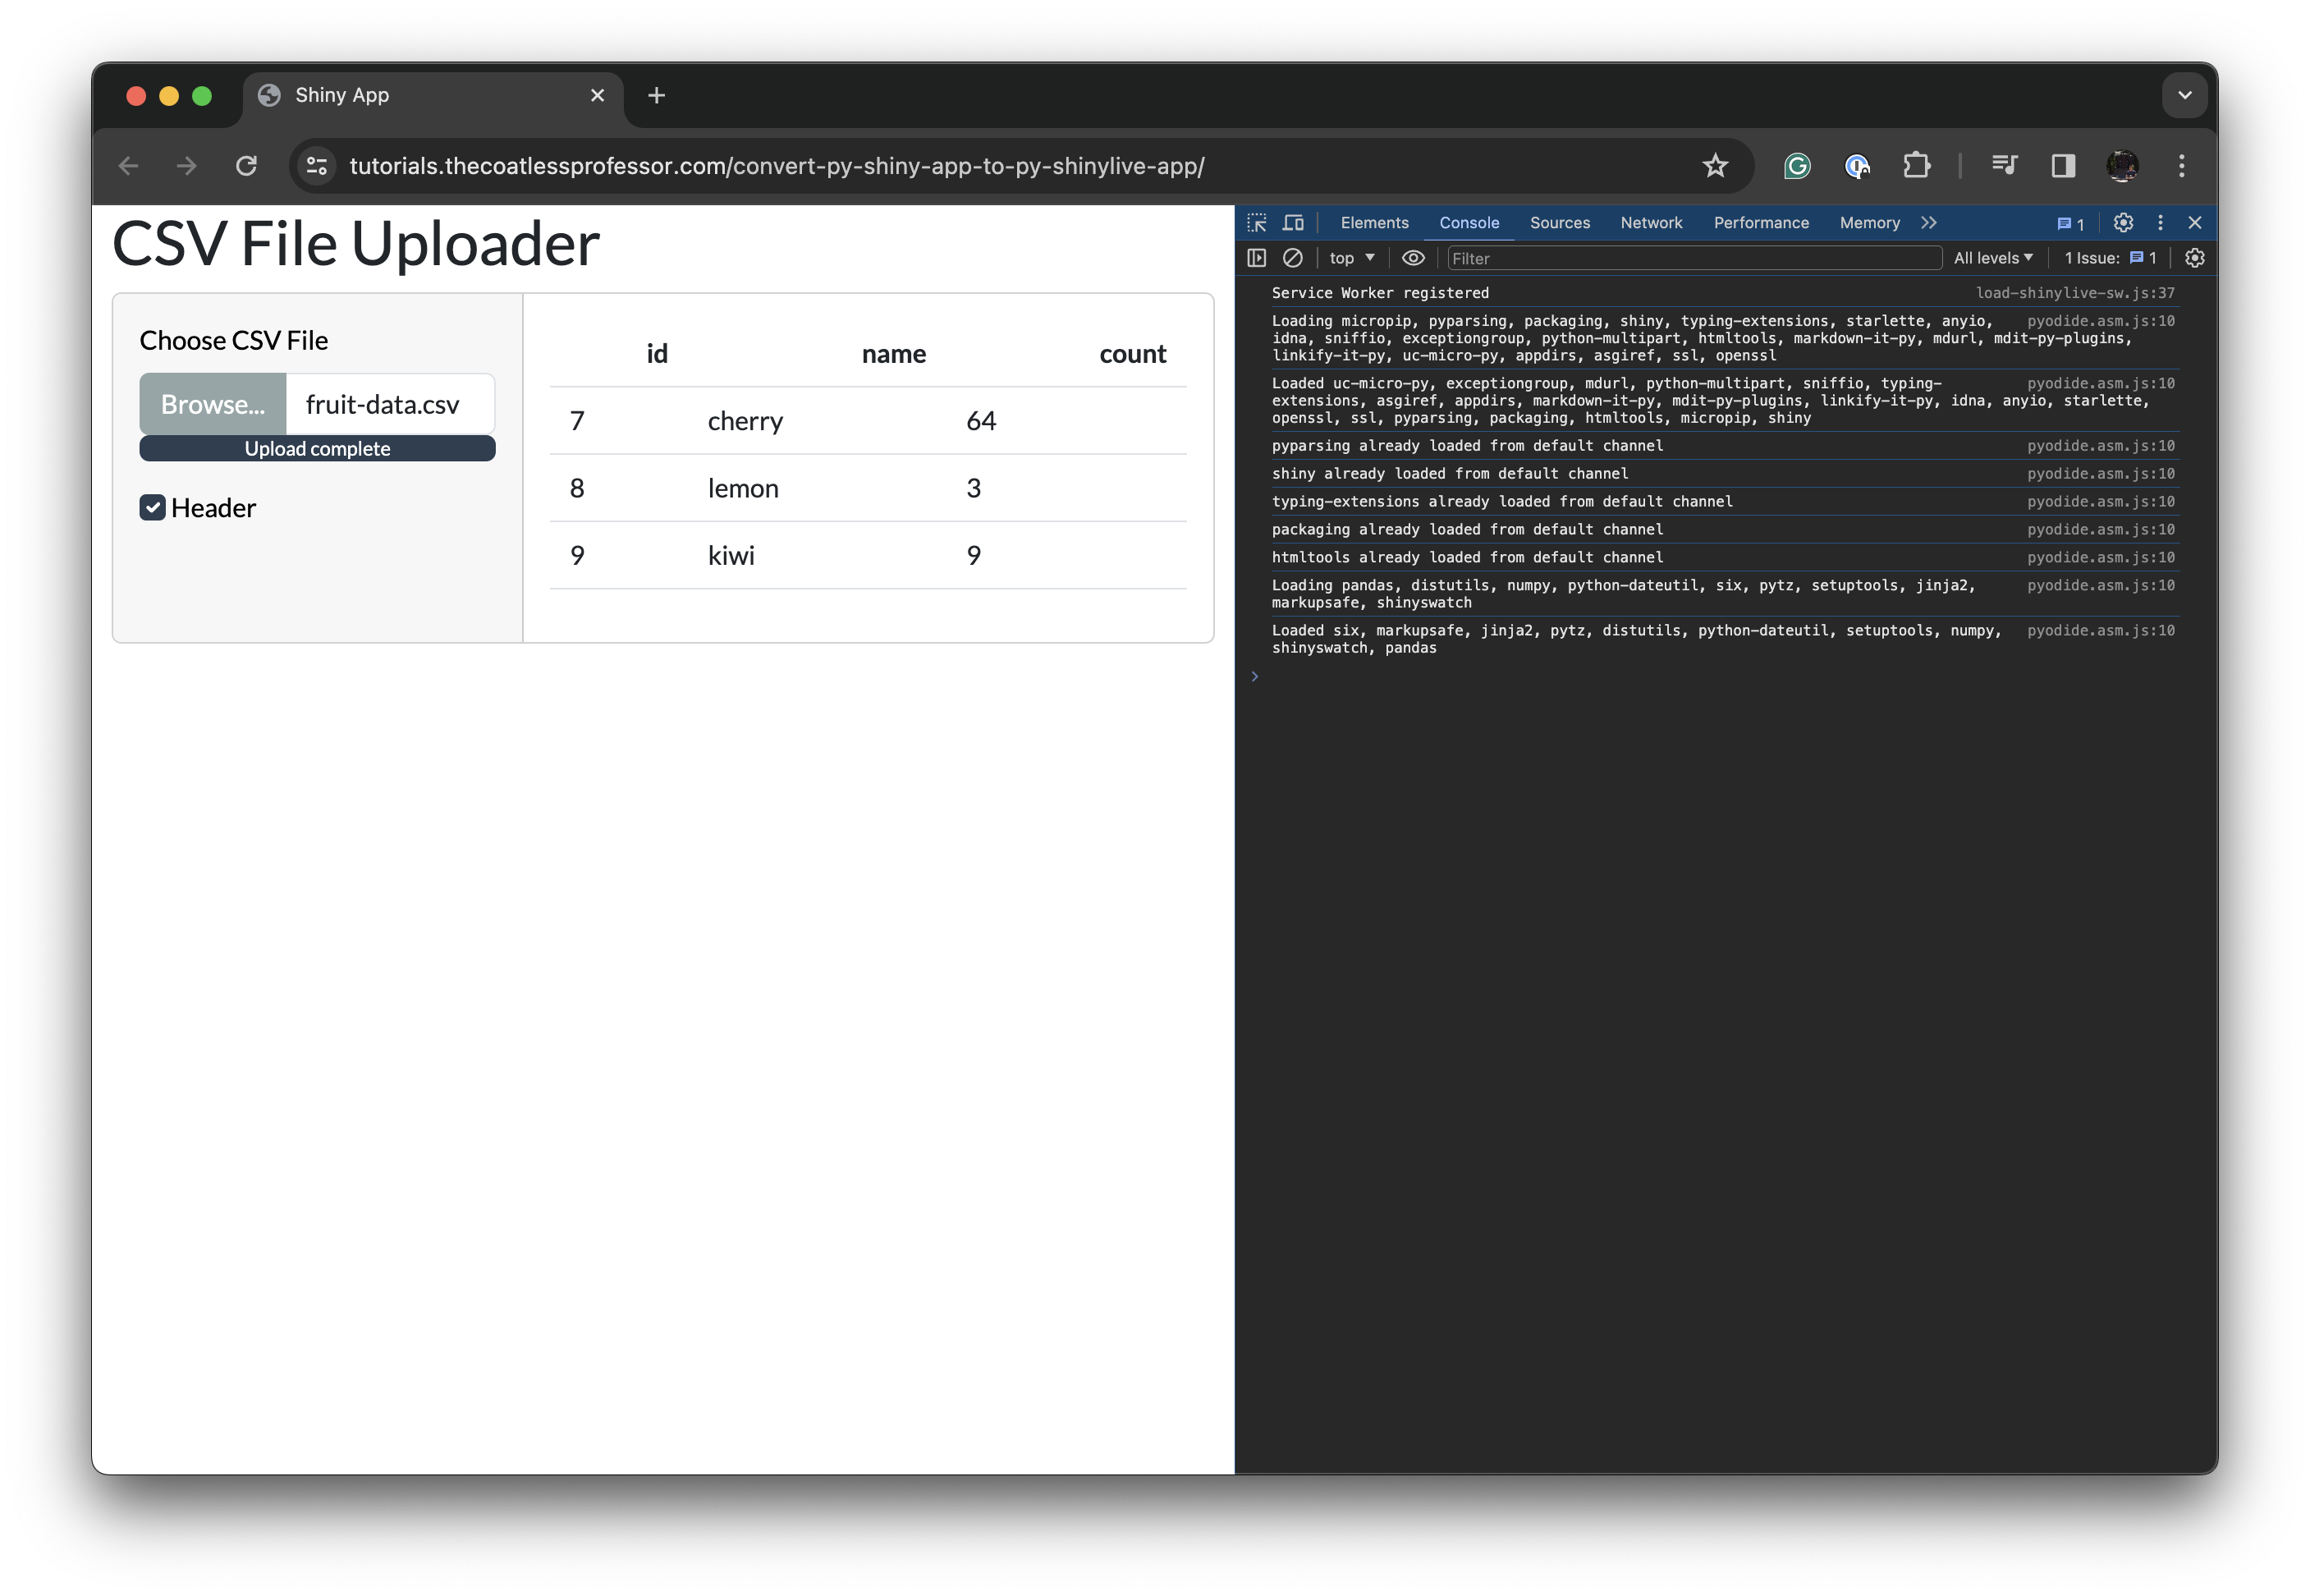Screen dimensions: 2310x1596
Task: Open the media control playlist icon
Action: pyautogui.click(x=2004, y=166)
